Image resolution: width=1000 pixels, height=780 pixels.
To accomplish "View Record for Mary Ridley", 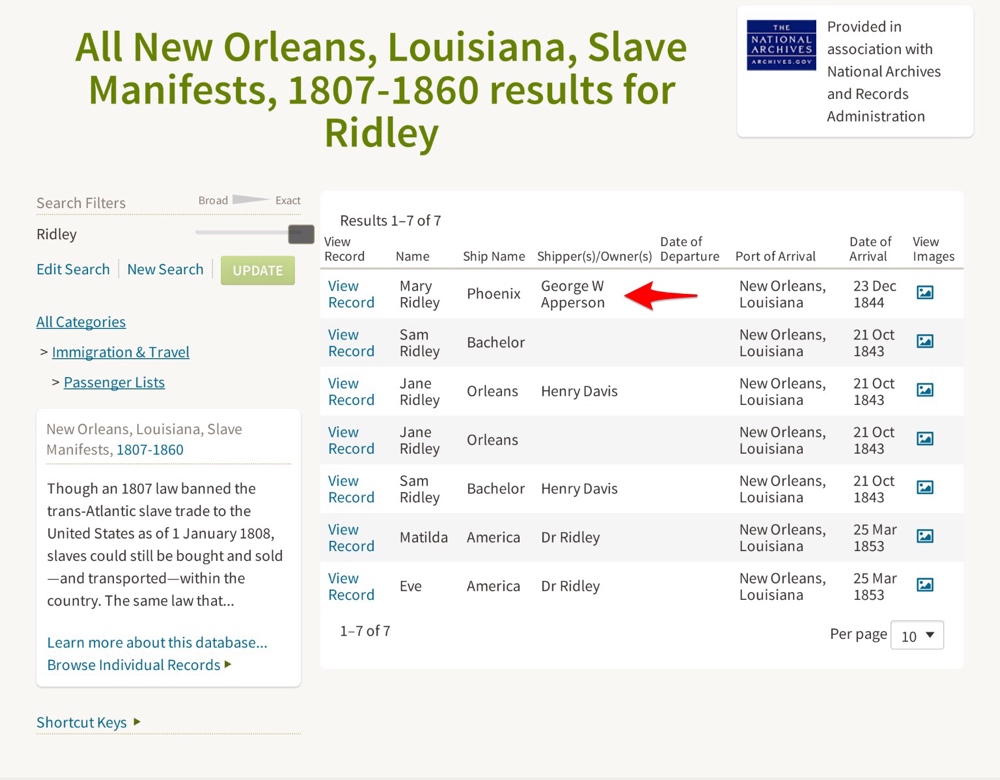I will click(x=350, y=294).
